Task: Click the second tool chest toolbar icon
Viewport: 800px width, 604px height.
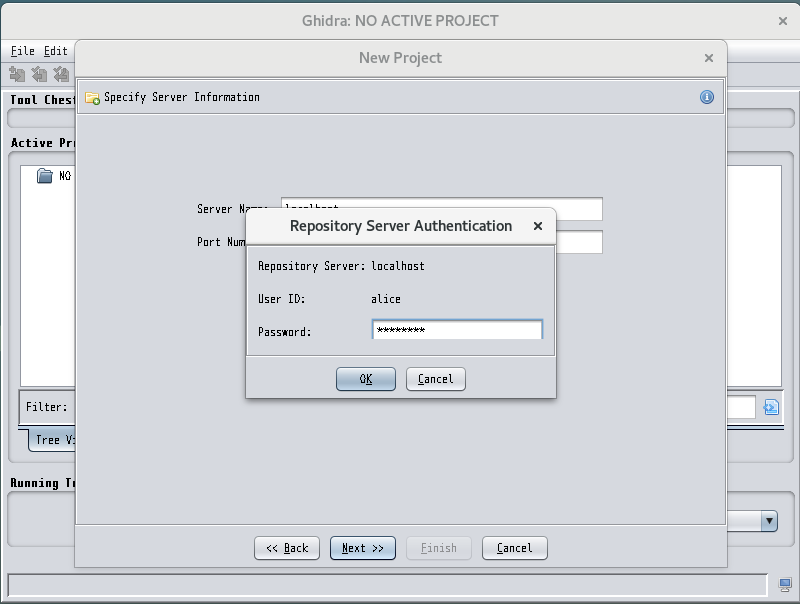Action: click(x=39, y=74)
